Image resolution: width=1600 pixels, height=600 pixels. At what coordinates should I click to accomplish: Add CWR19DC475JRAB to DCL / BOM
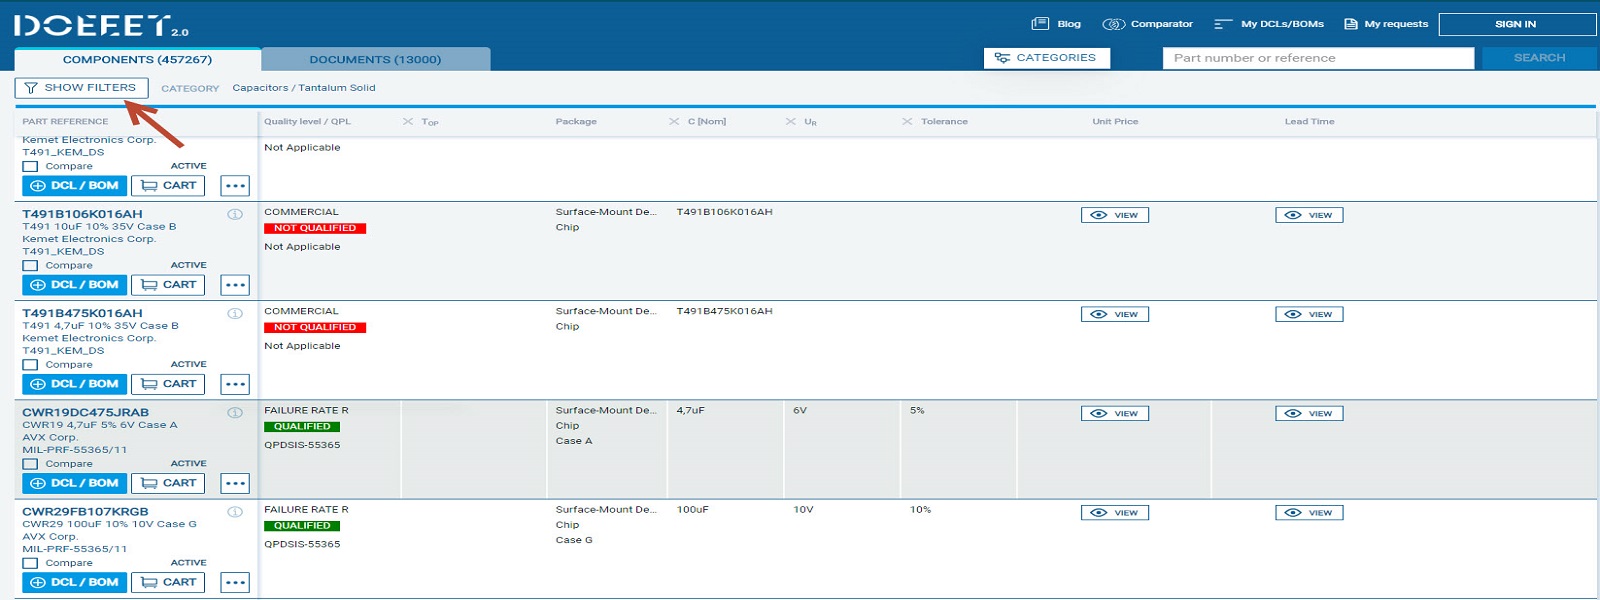coord(74,483)
